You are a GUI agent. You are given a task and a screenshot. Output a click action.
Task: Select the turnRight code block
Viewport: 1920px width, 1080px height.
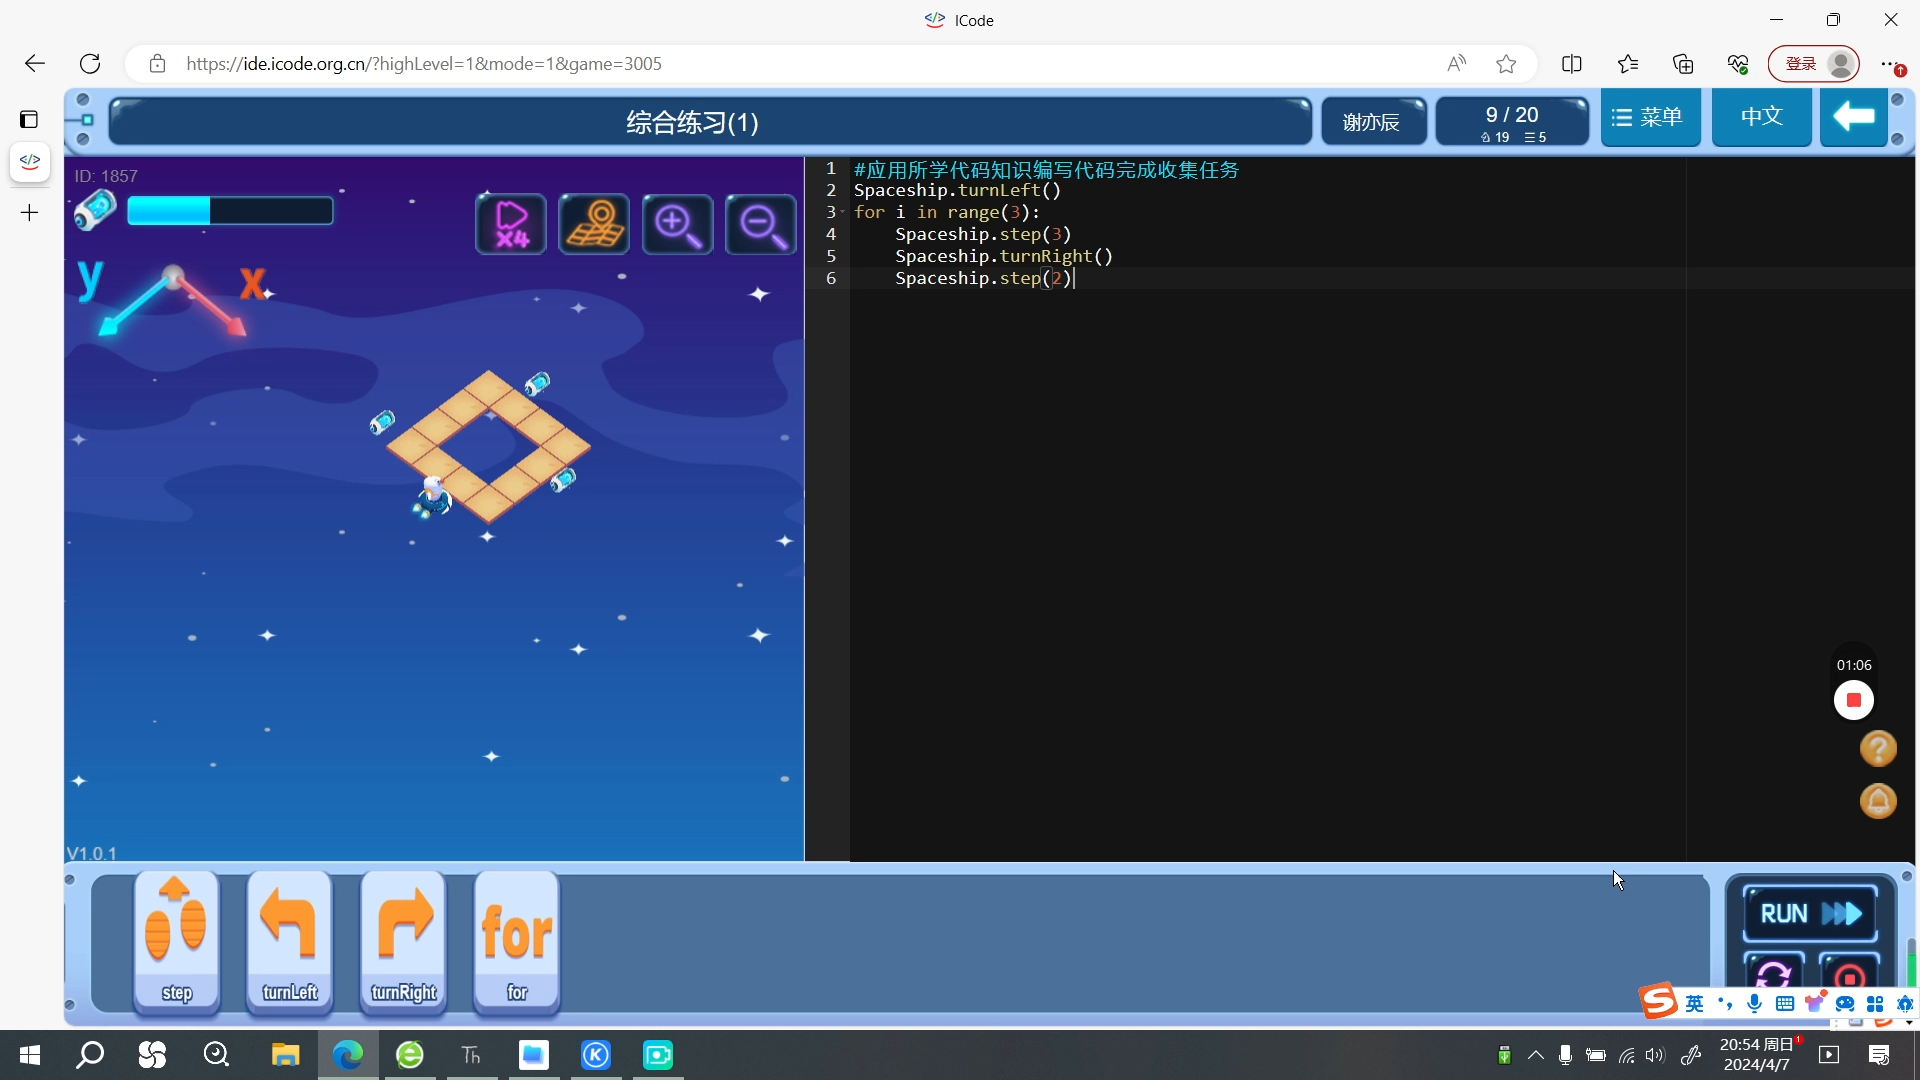403,940
